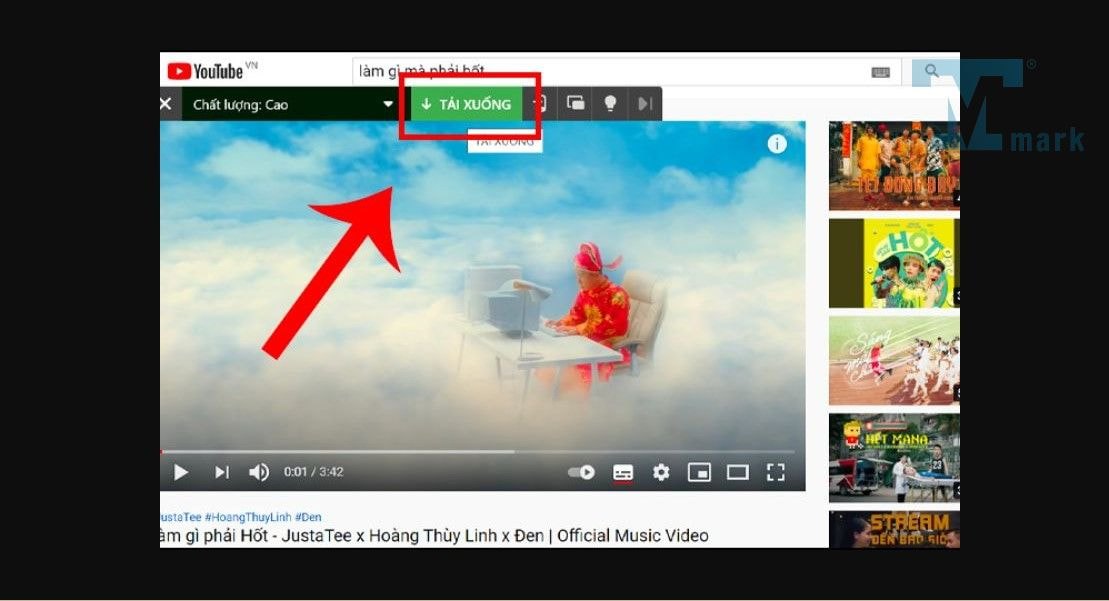The width and height of the screenshot is (1109, 601).
Task: Switch to miniplayer mode
Action: pos(699,472)
